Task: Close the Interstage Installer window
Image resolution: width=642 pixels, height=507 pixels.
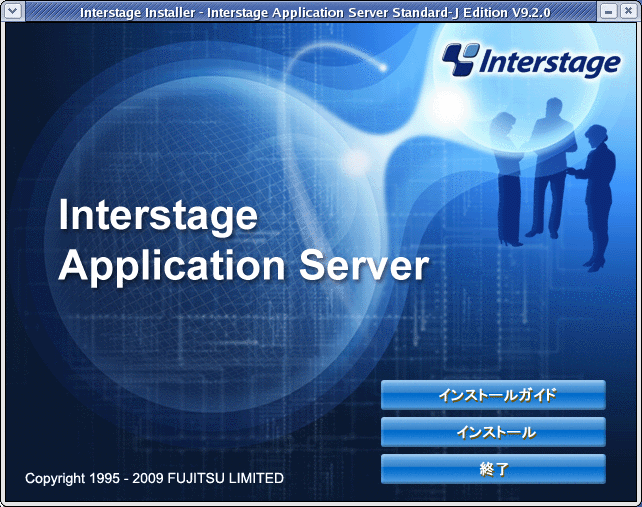Action: pos(628,11)
